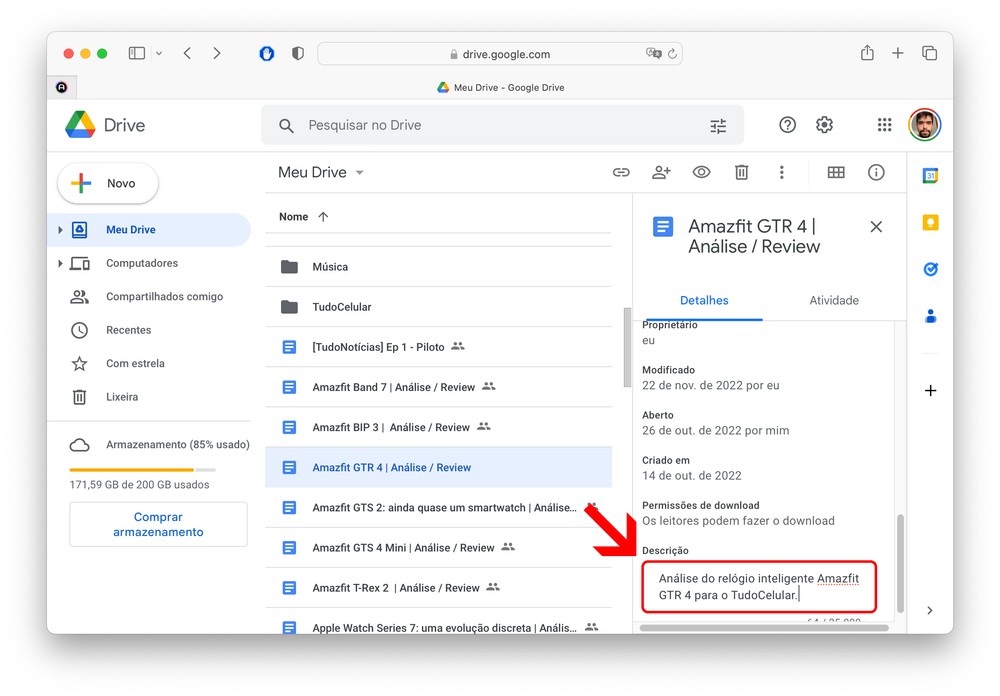Open Safari sidebar dropdown chevron
This screenshot has height=696, width=1000.
(159, 54)
